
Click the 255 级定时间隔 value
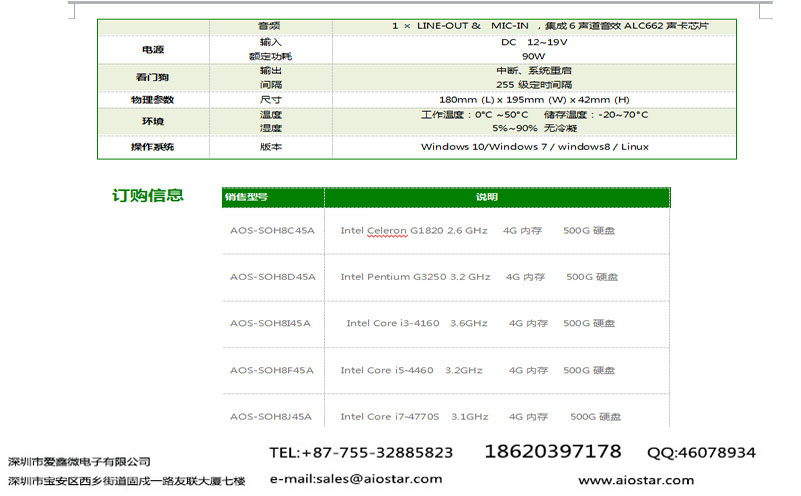534,85
